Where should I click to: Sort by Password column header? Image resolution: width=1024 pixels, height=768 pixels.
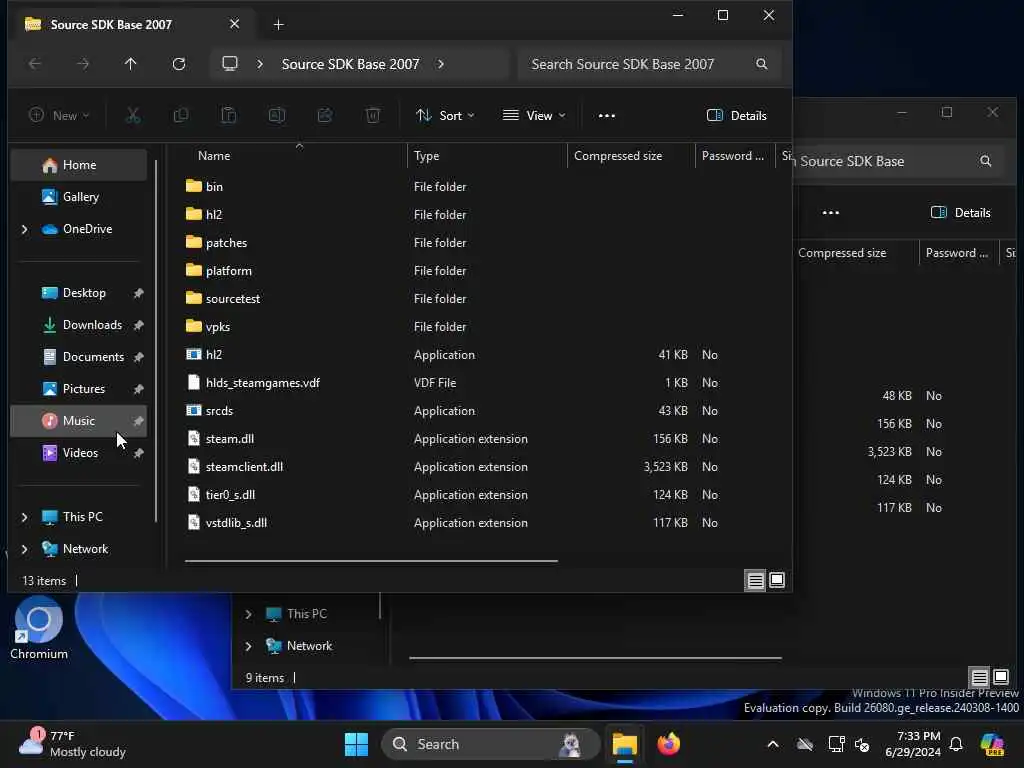[733, 156]
